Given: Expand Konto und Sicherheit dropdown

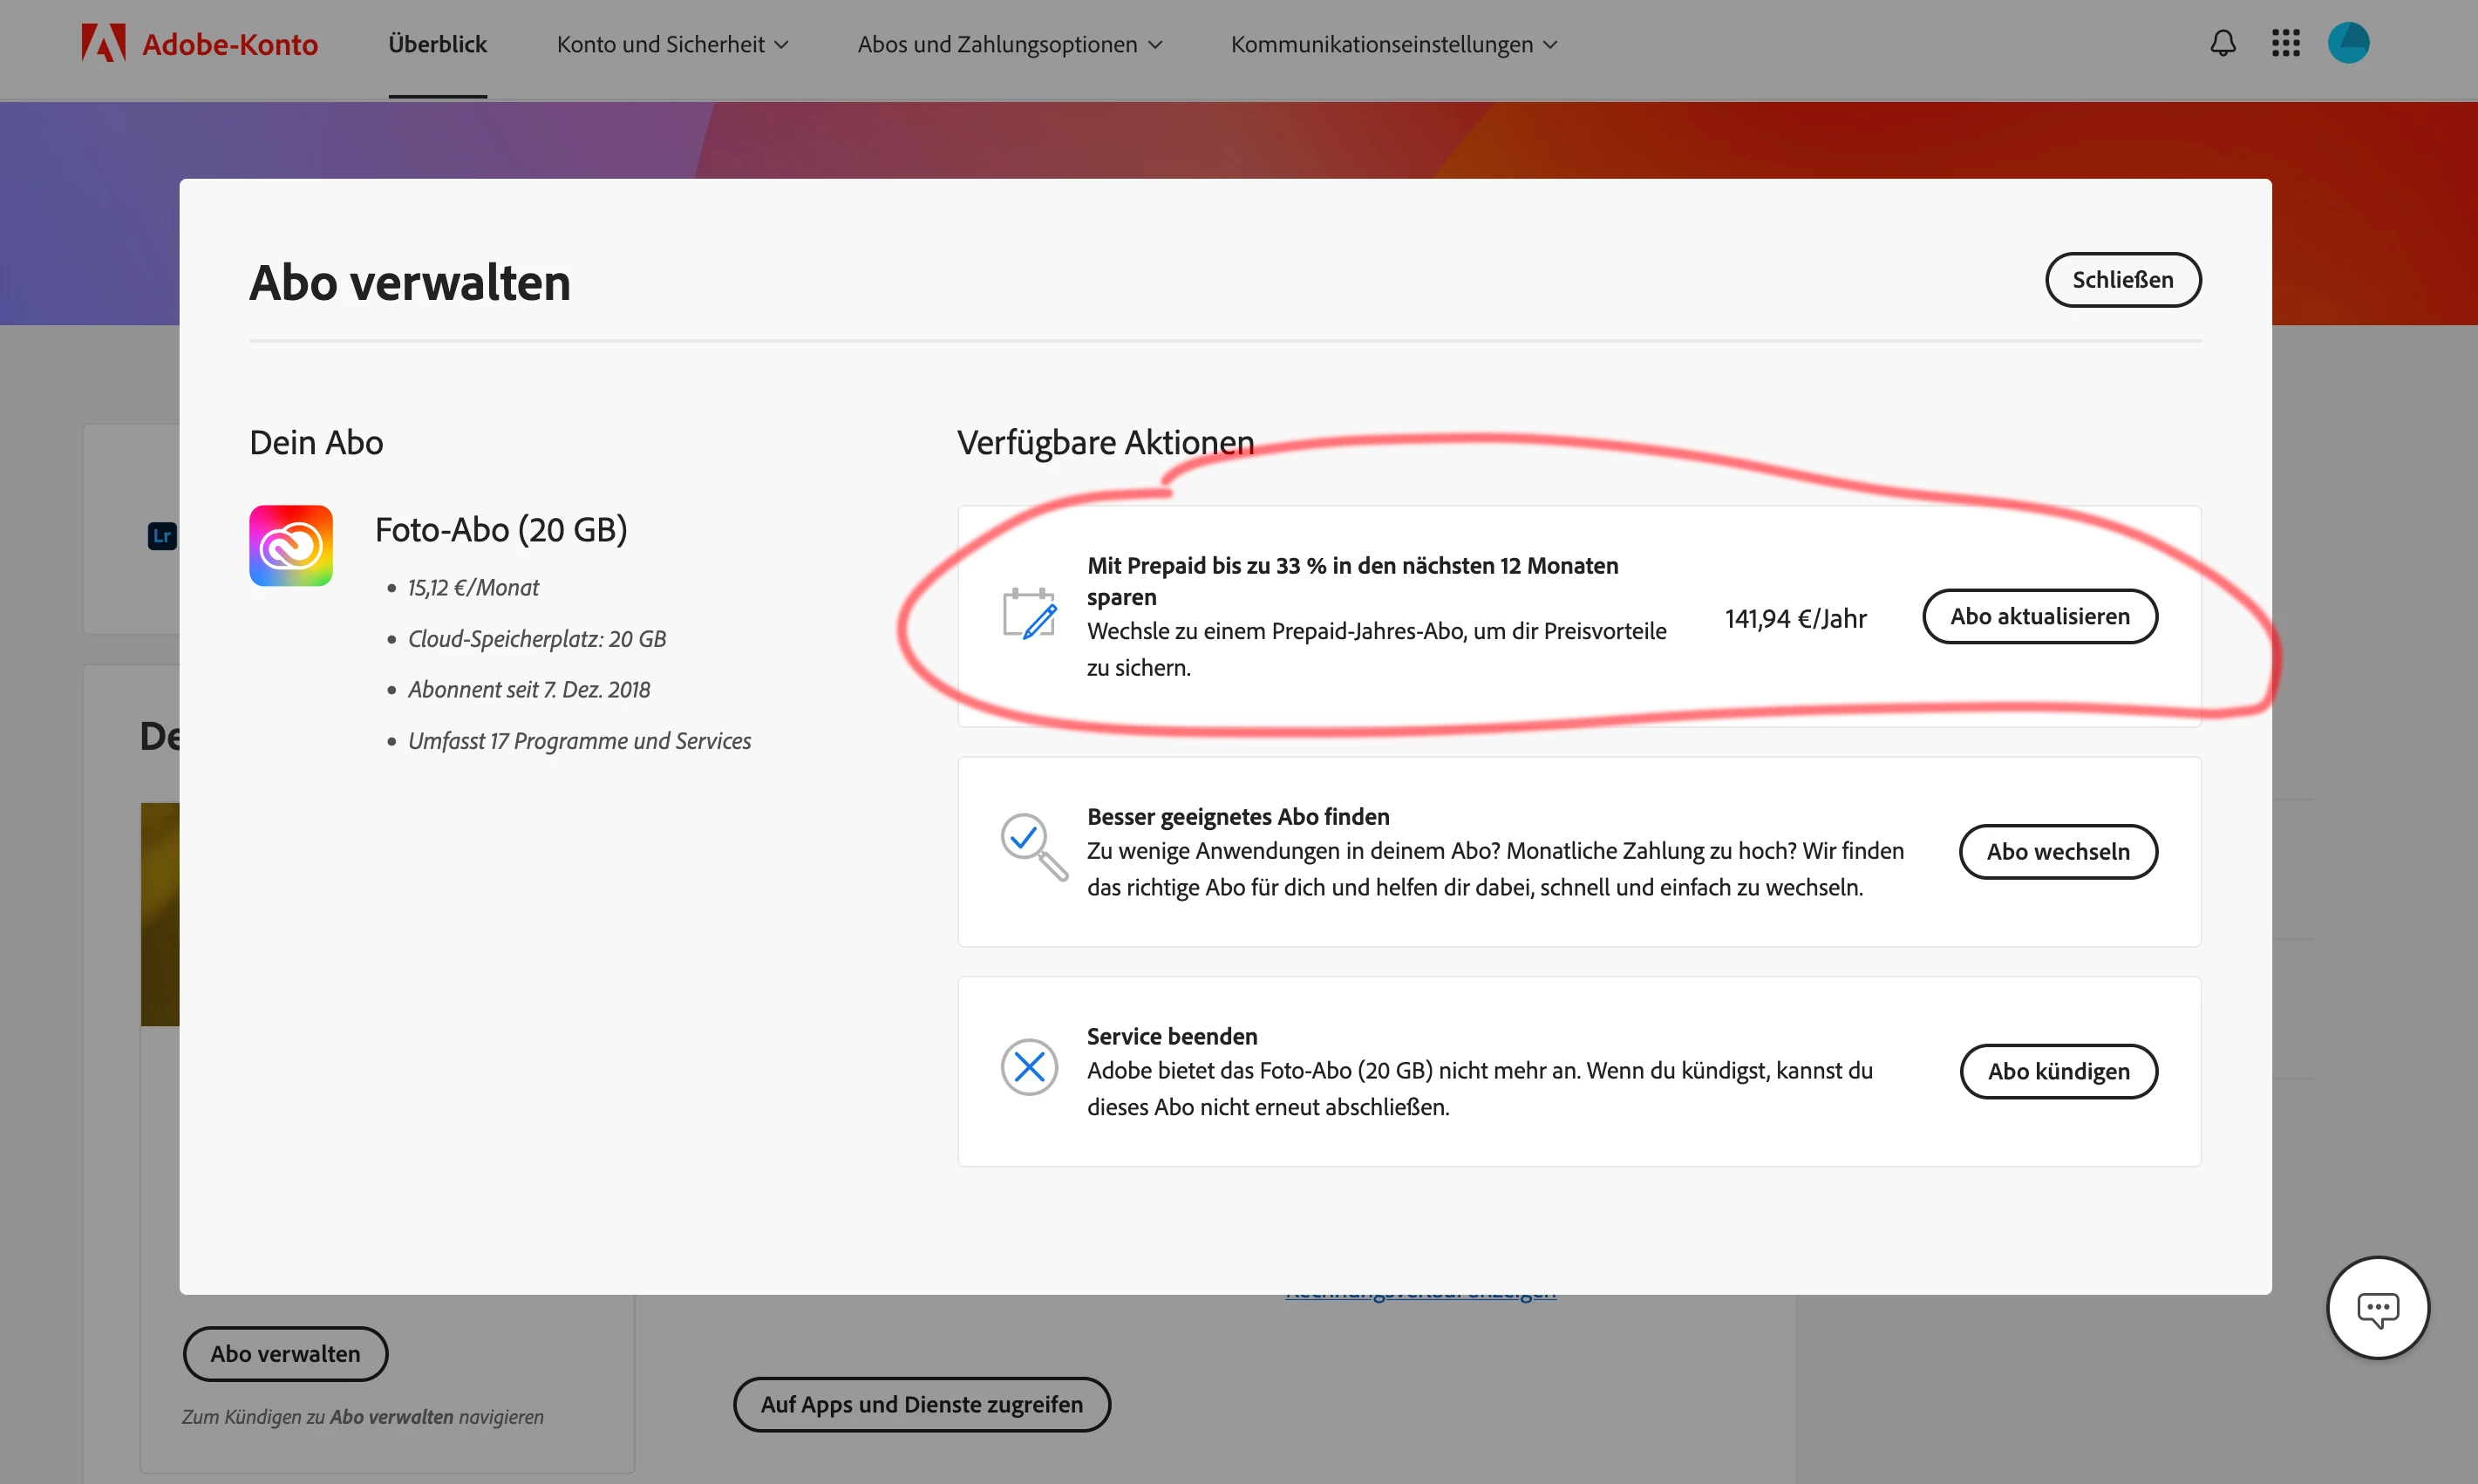Looking at the screenshot, I should [672, 44].
